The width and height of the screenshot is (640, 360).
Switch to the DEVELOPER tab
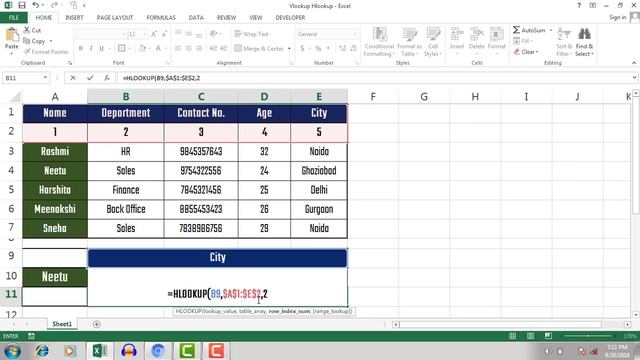(x=290, y=18)
